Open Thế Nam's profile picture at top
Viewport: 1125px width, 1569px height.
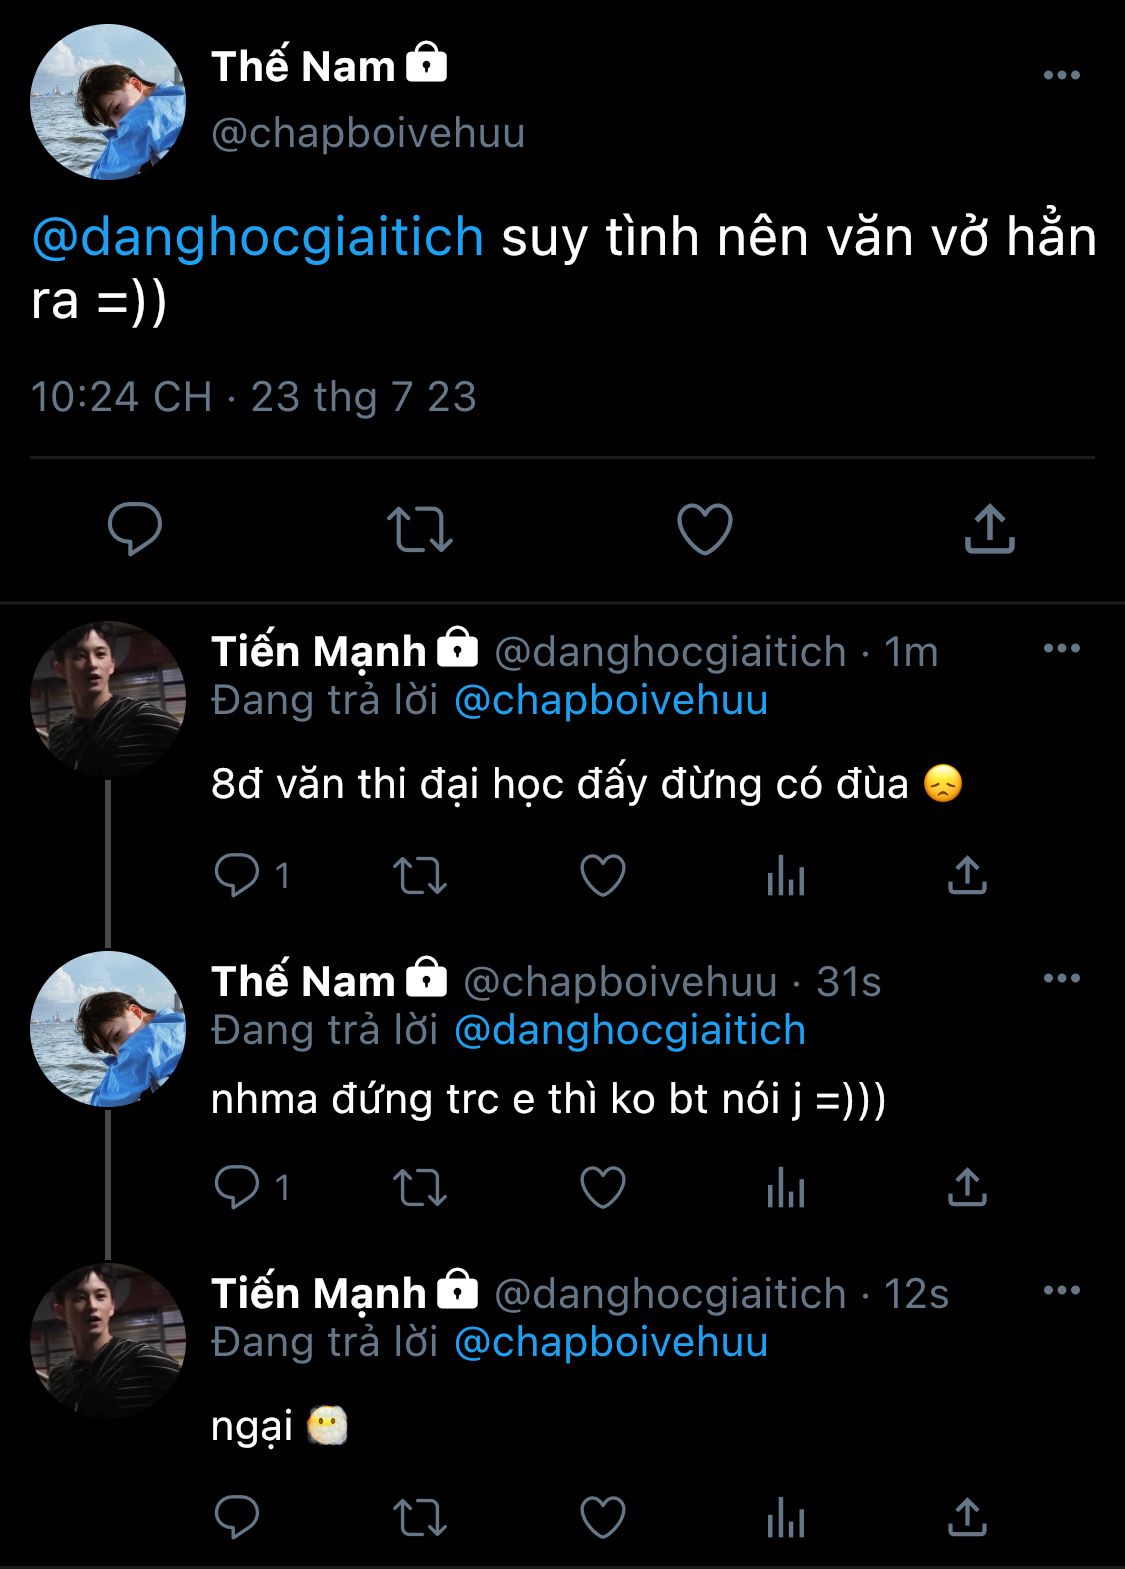tap(108, 102)
